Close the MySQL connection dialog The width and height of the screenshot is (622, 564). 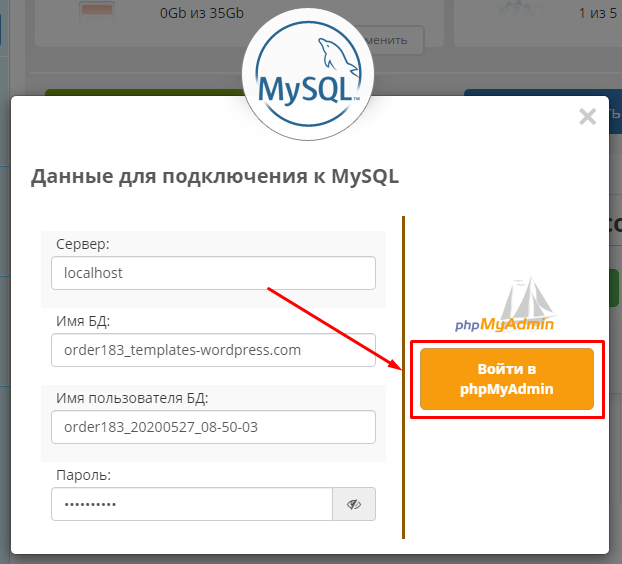pyautogui.click(x=587, y=116)
